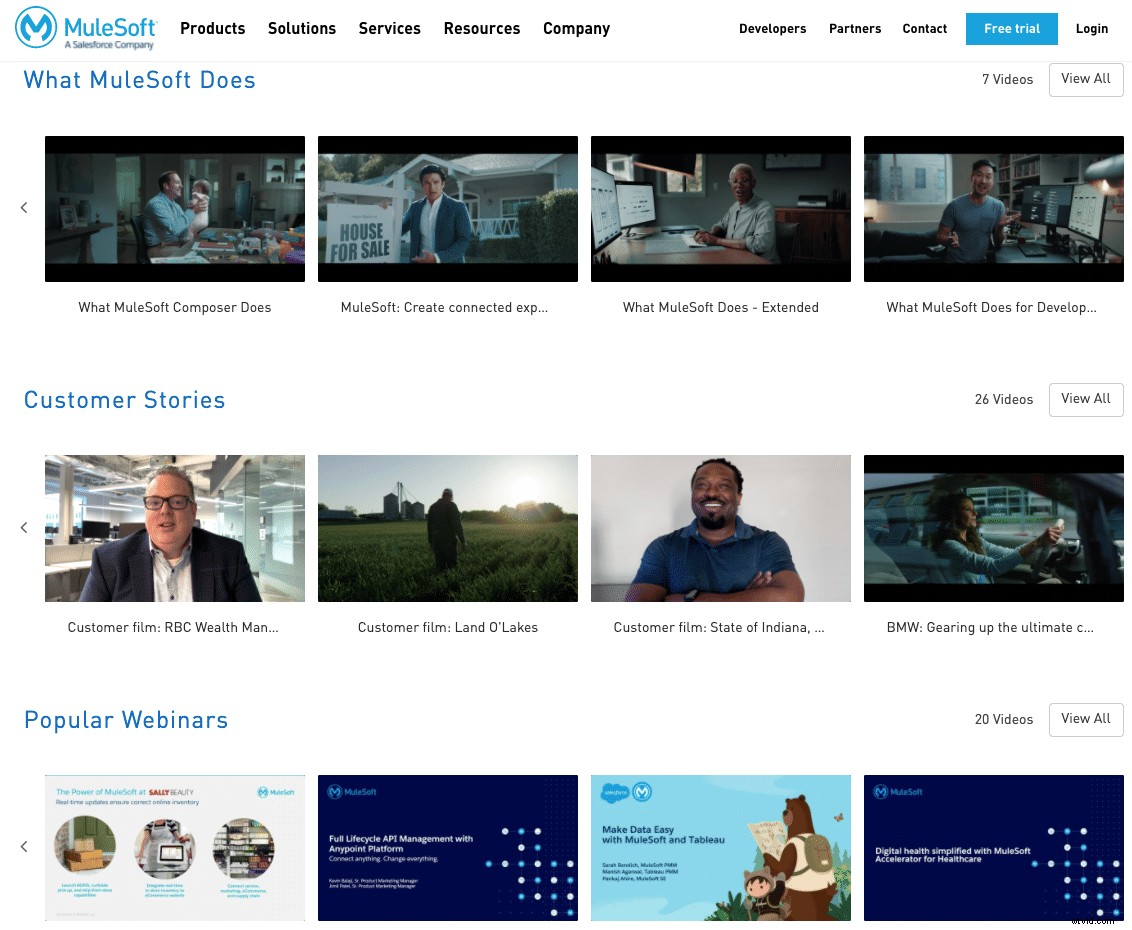This screenshot has height=930, width=1132.
Task: Click the Free trial button
Action: point(1012,29)
